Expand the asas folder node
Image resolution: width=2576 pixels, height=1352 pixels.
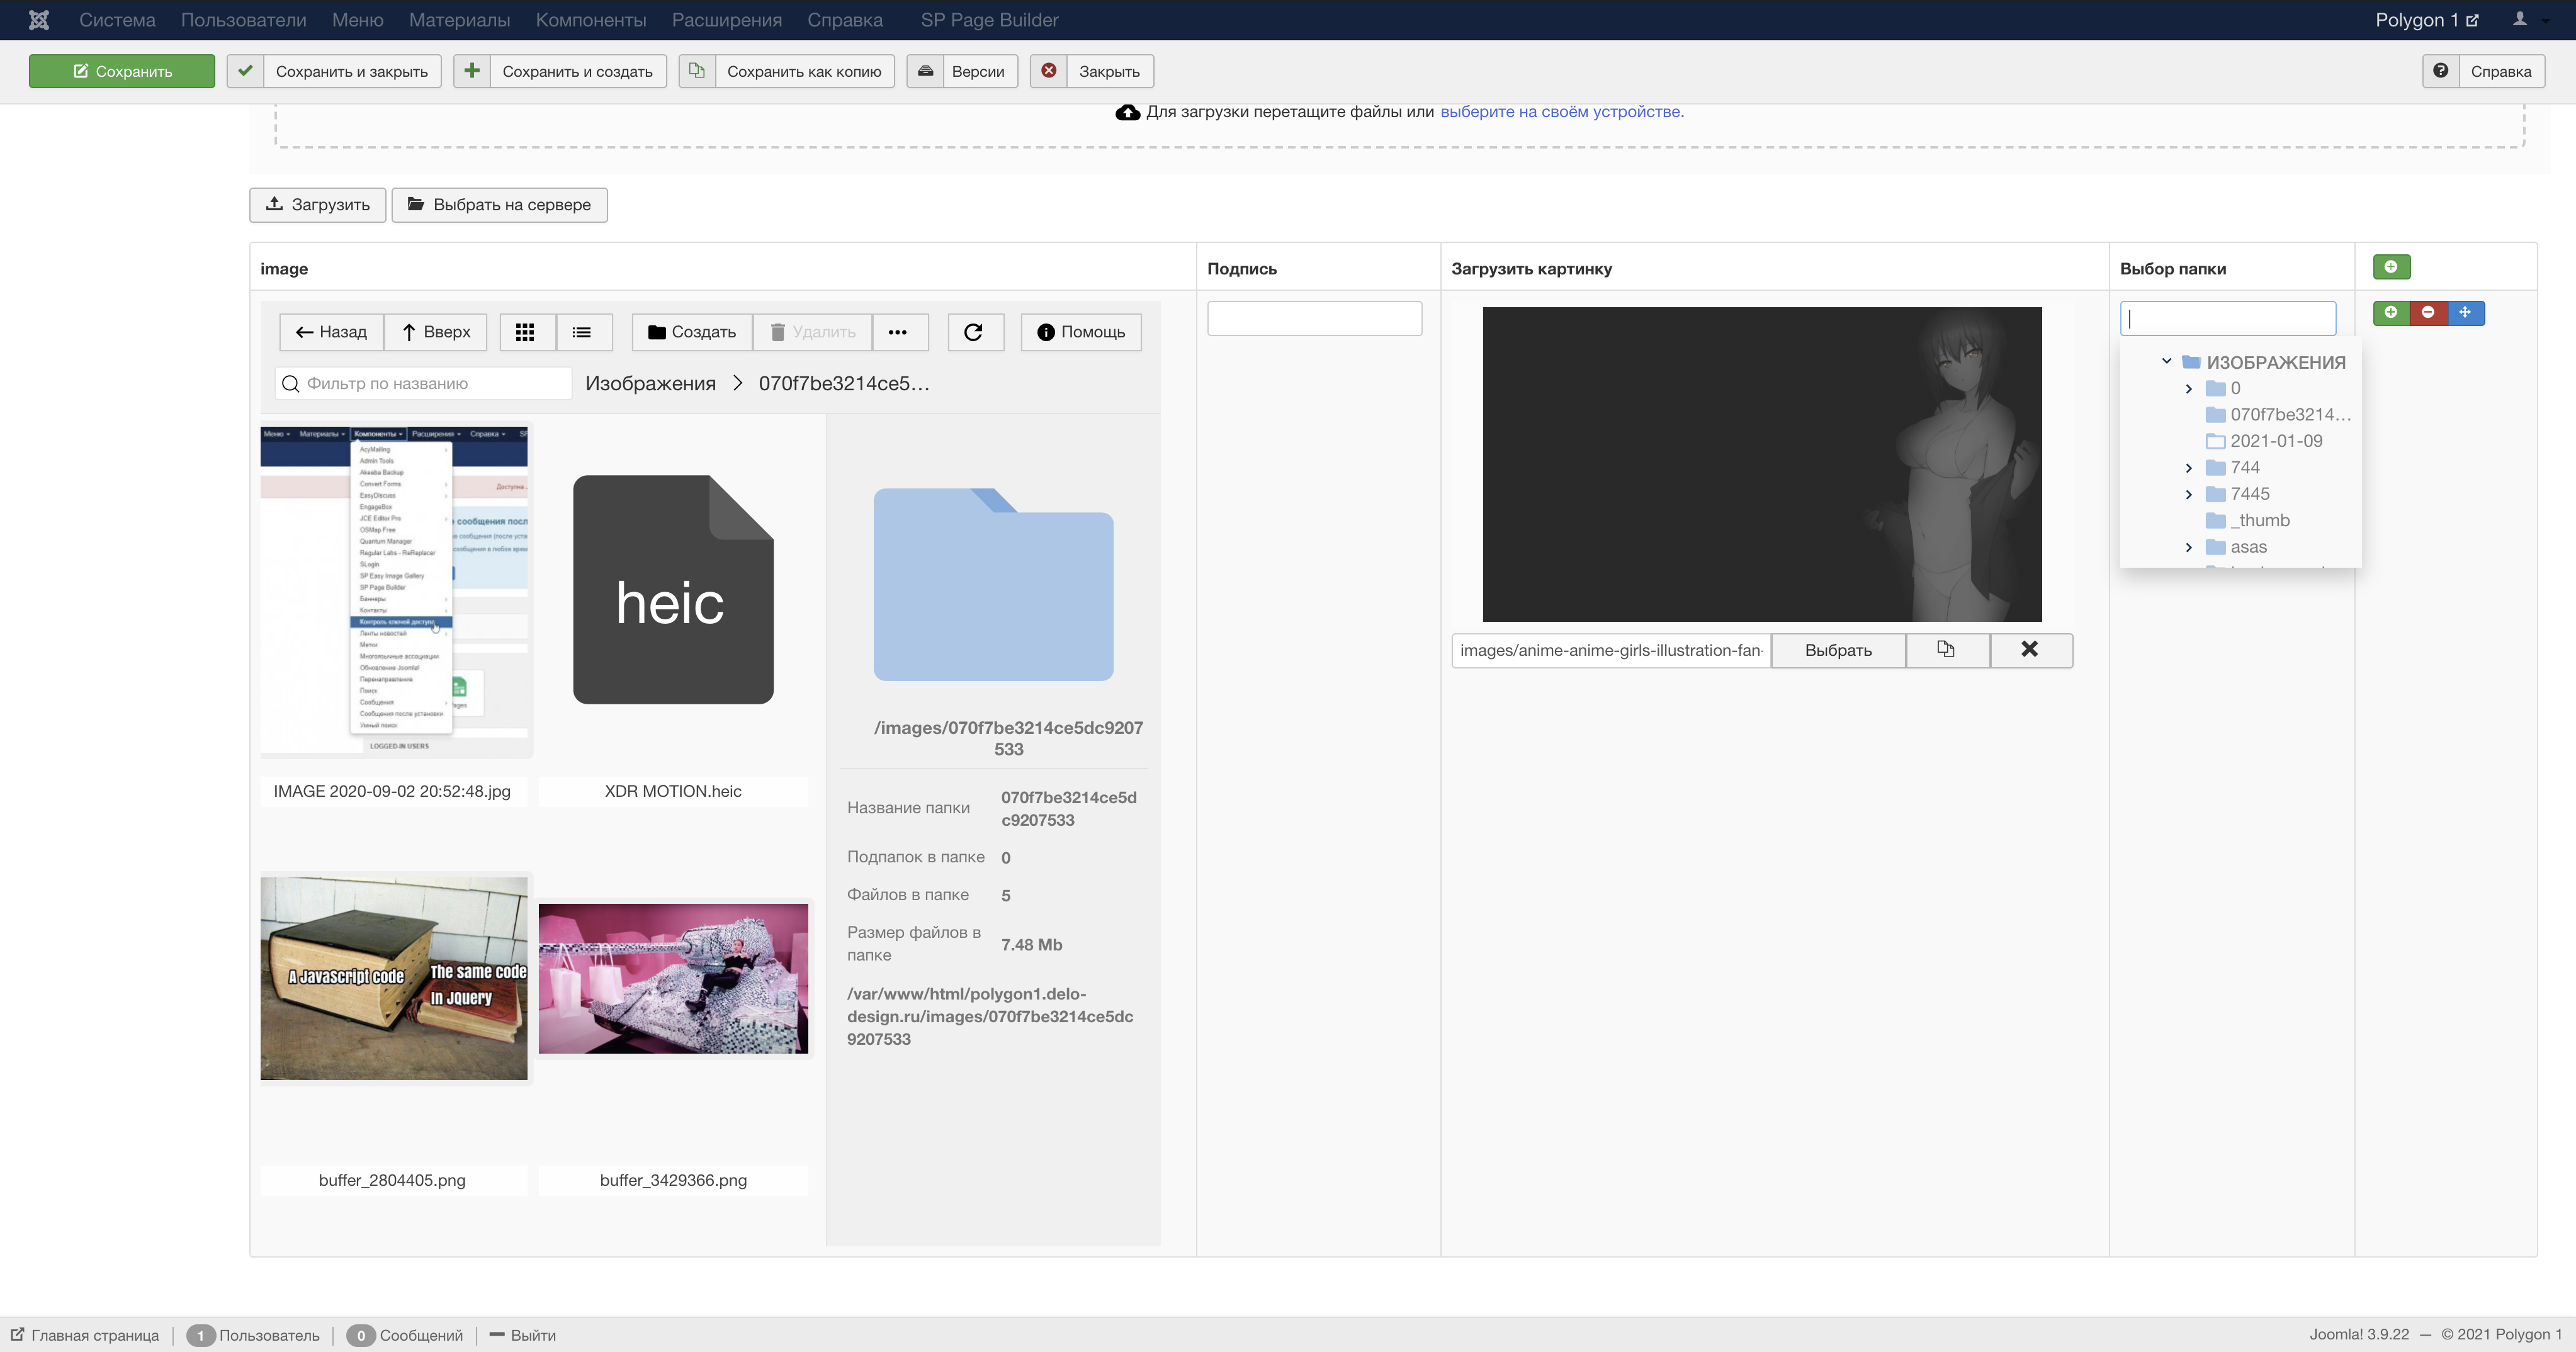[2188, 548]
